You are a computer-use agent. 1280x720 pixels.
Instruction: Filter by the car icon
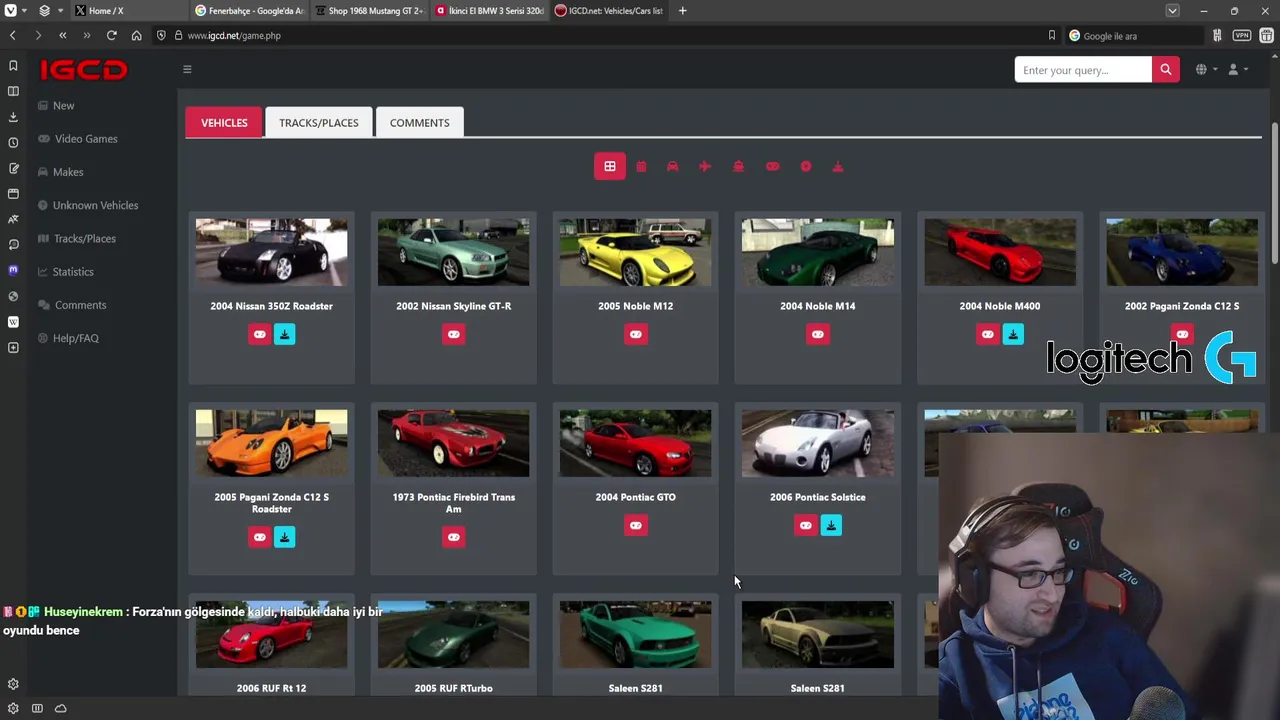click(x=672, y=166)
